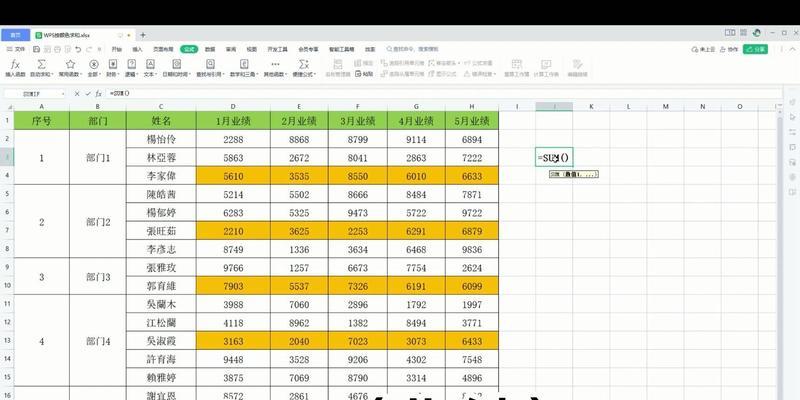Screen dimensions: 800x400
Task: Click the command search field
Action: point(413,49)
